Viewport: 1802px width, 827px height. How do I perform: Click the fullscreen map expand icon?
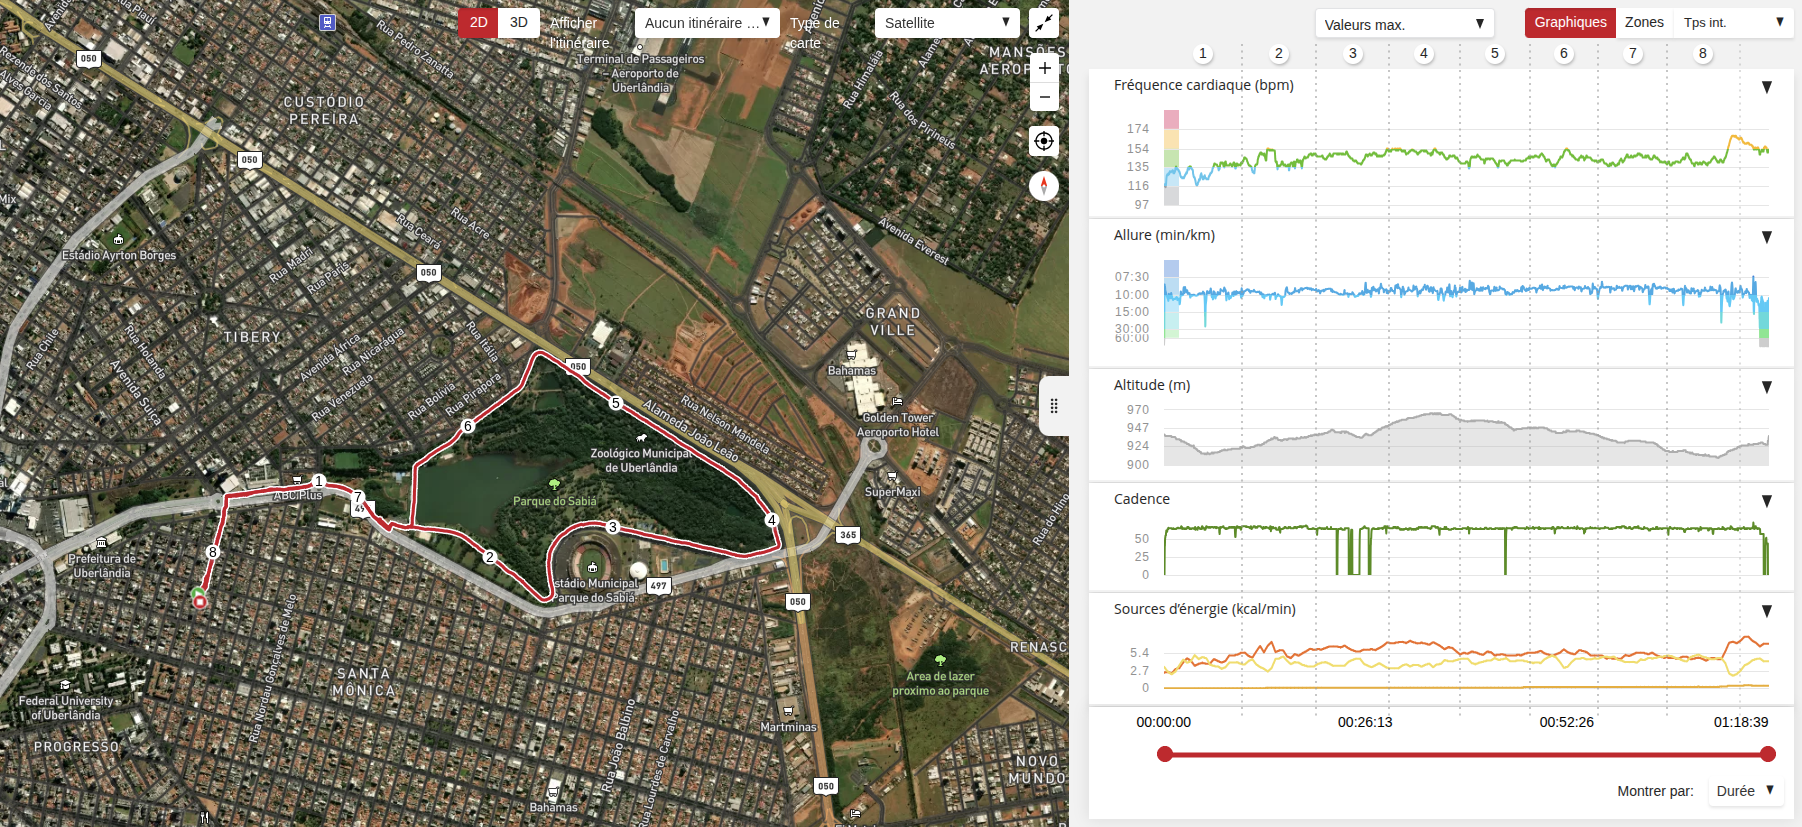pos(1044,23)
